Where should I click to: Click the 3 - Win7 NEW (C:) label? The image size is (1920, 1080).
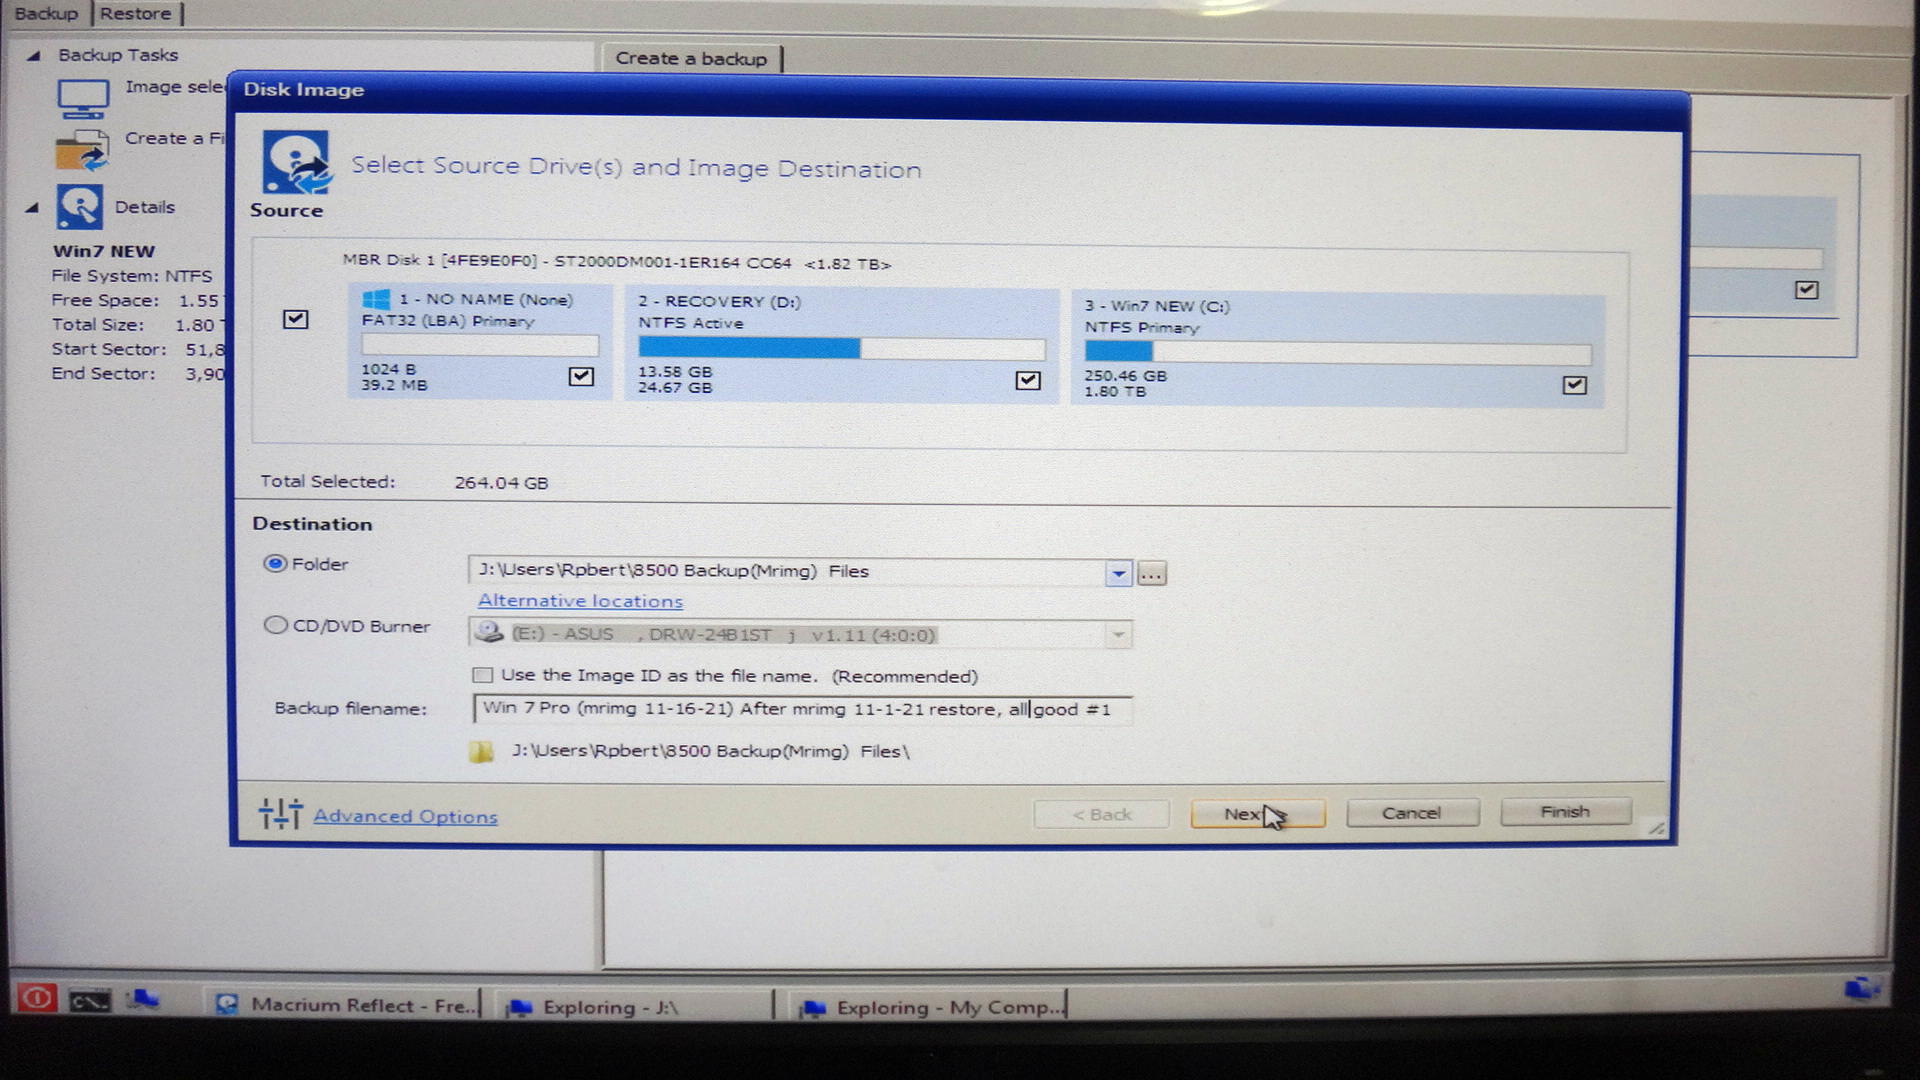pyautogui.click(x=1157, y=306)
